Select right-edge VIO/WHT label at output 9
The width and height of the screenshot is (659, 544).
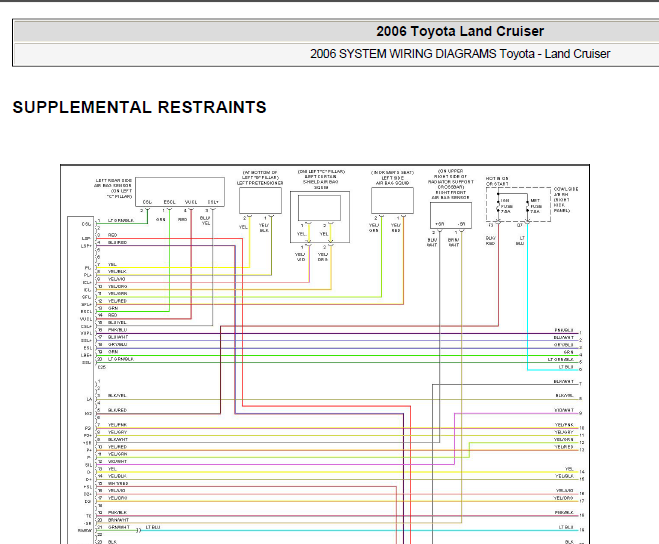(564, 410)
